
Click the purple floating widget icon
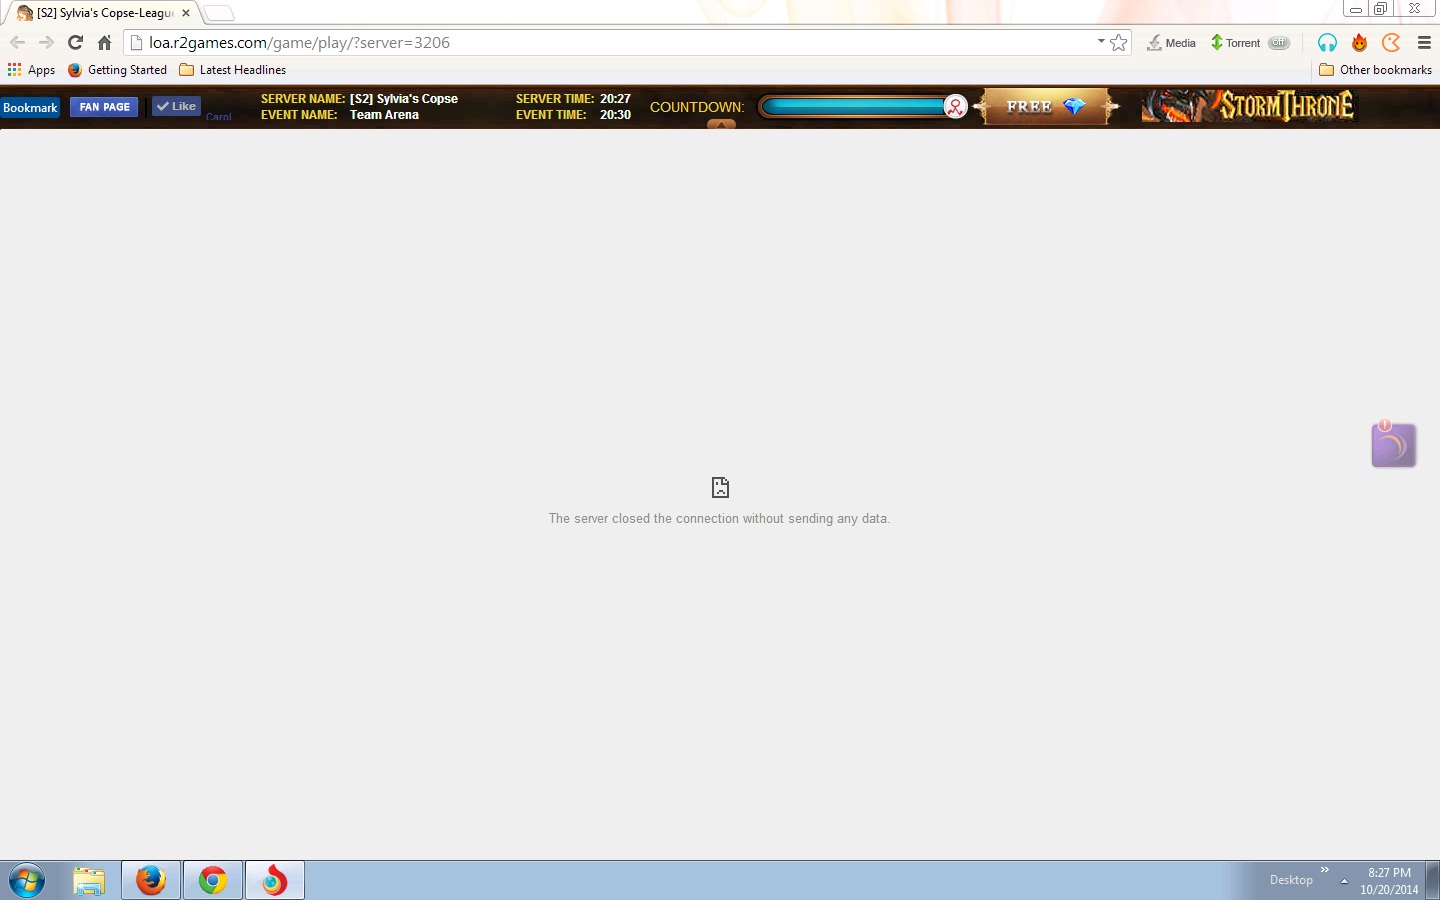click(x=1393, y=445)
